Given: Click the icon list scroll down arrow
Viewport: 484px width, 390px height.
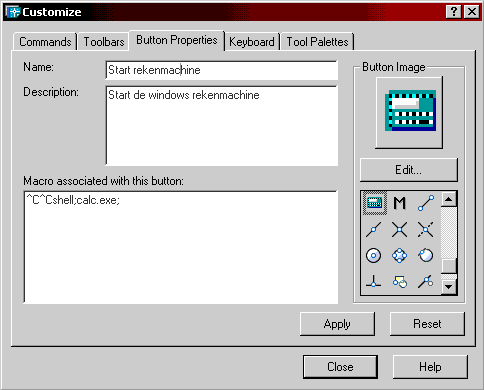Looking at the screenshot, I should [449, 287].
